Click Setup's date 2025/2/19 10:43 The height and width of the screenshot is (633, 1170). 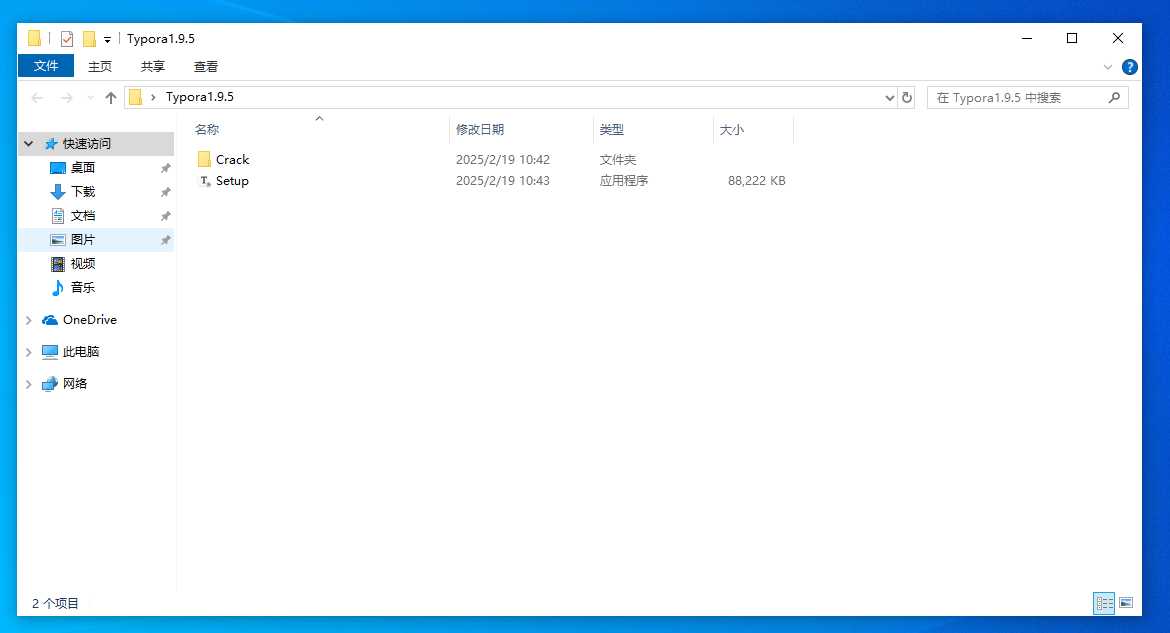[x=503, y=181]
